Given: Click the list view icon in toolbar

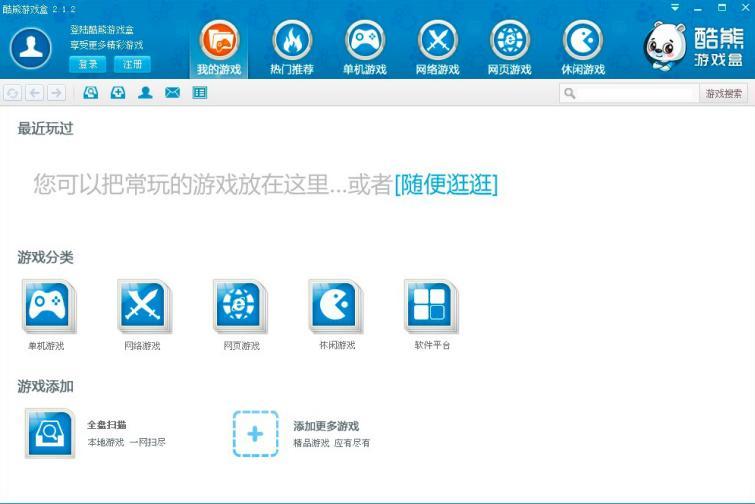Looking at the screenshot, I should (x=200, y=93).
